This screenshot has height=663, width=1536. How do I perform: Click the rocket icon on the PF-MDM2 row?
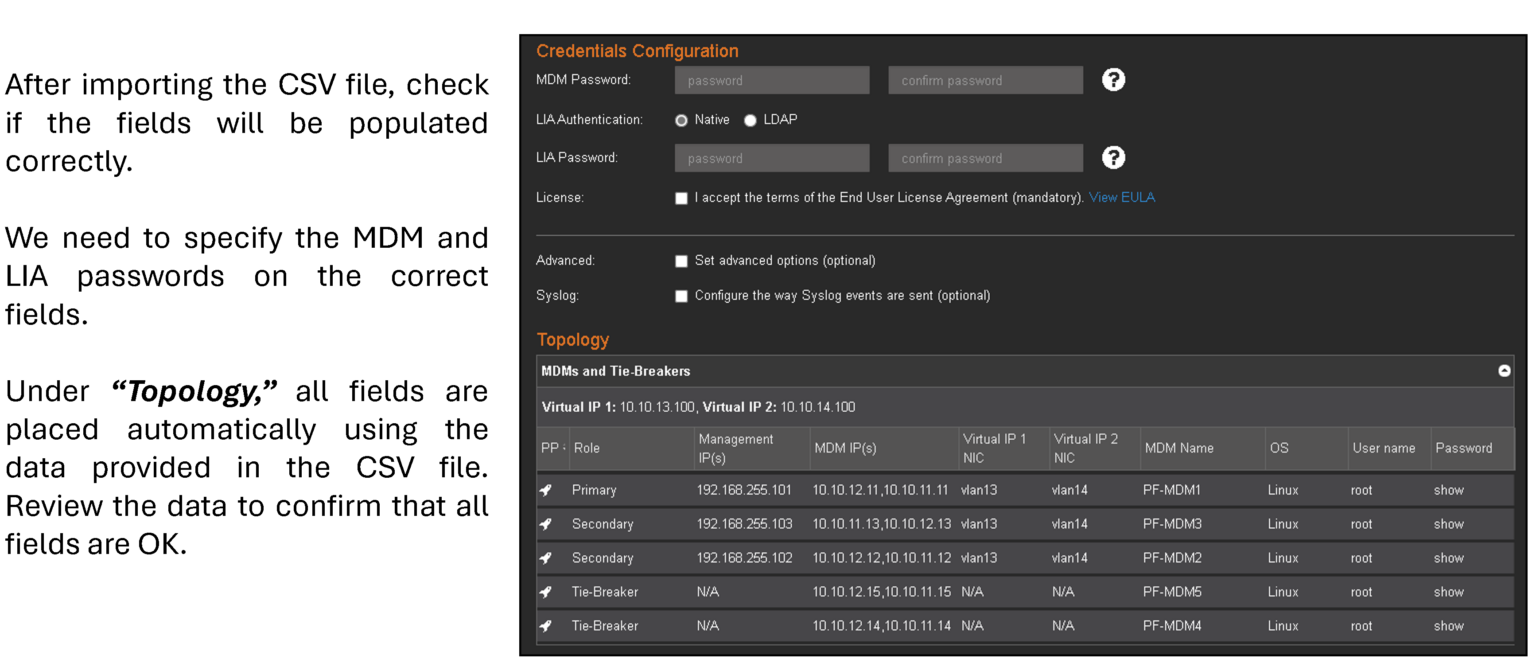pyautogui.click(x=545, y=558)
